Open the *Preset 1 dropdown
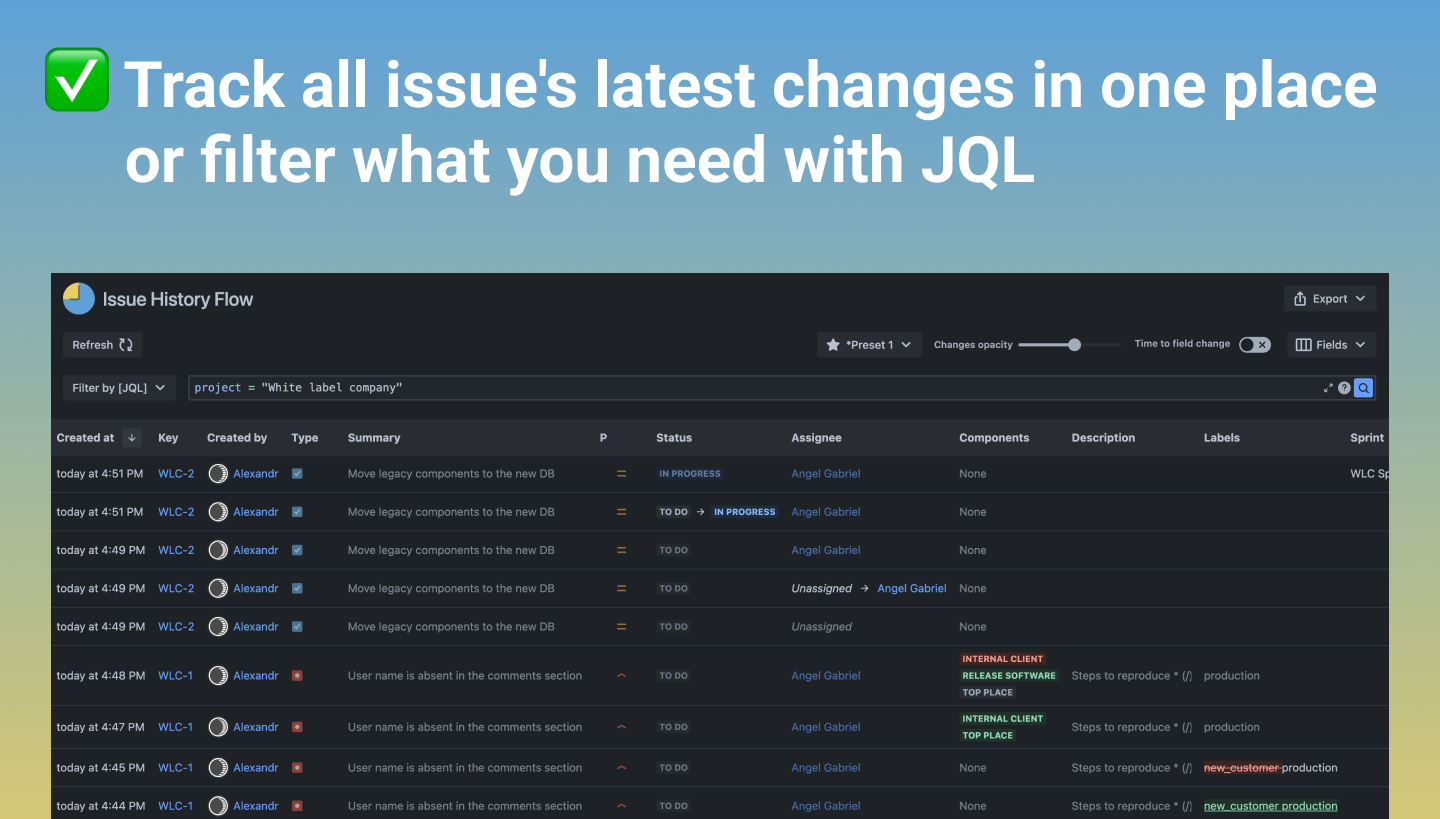 pyautogui.click(x=869, y=345)
